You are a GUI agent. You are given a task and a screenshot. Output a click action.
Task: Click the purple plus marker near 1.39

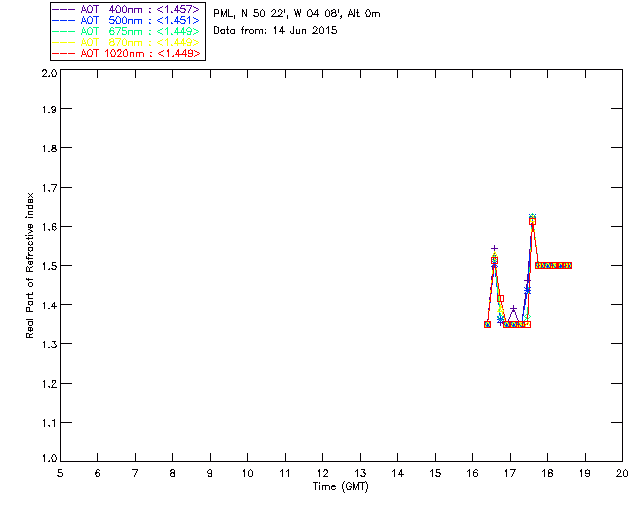pyautogui.click(x=513, y=309)
